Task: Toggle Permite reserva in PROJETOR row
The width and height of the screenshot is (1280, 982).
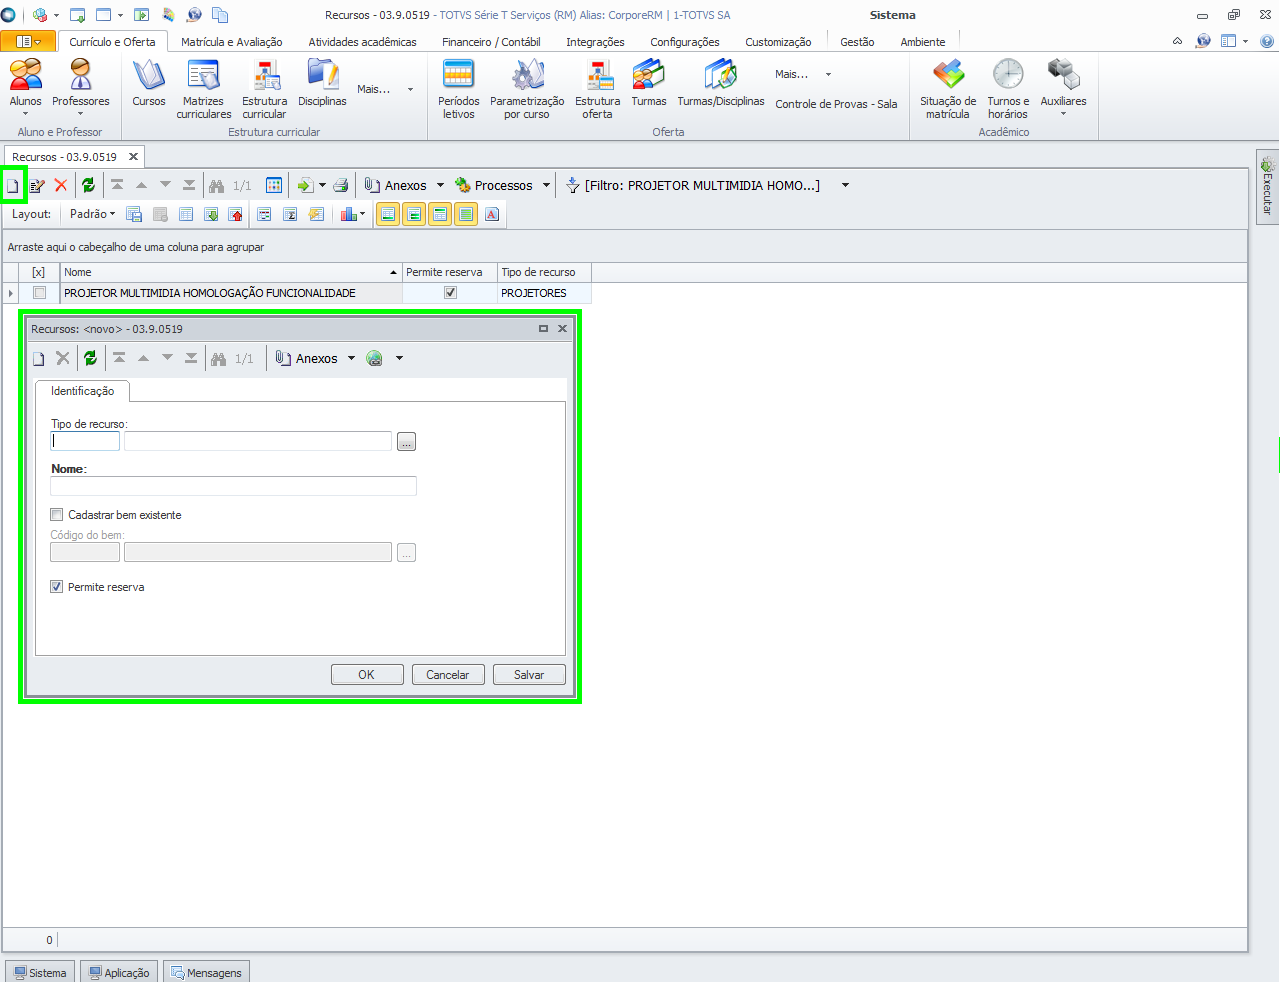Action: (450, 293)
